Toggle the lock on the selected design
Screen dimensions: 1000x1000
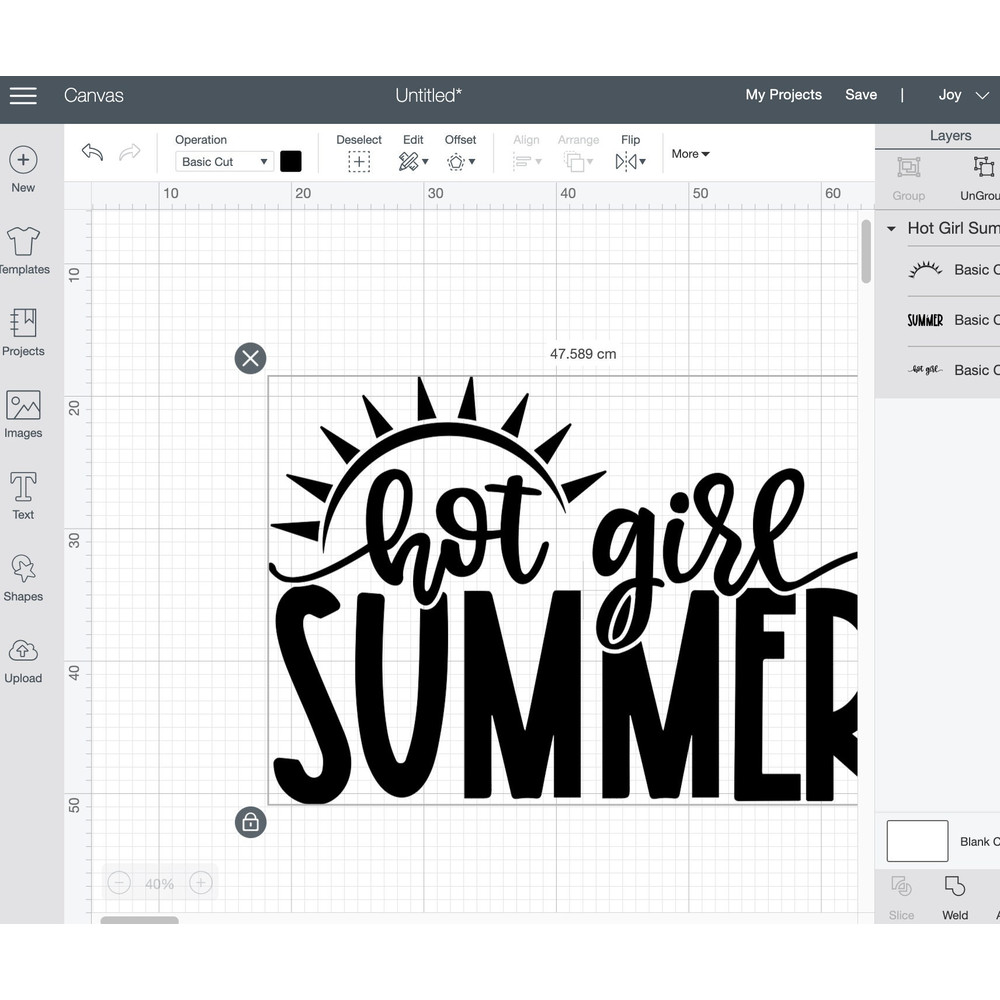coord(250,822)
